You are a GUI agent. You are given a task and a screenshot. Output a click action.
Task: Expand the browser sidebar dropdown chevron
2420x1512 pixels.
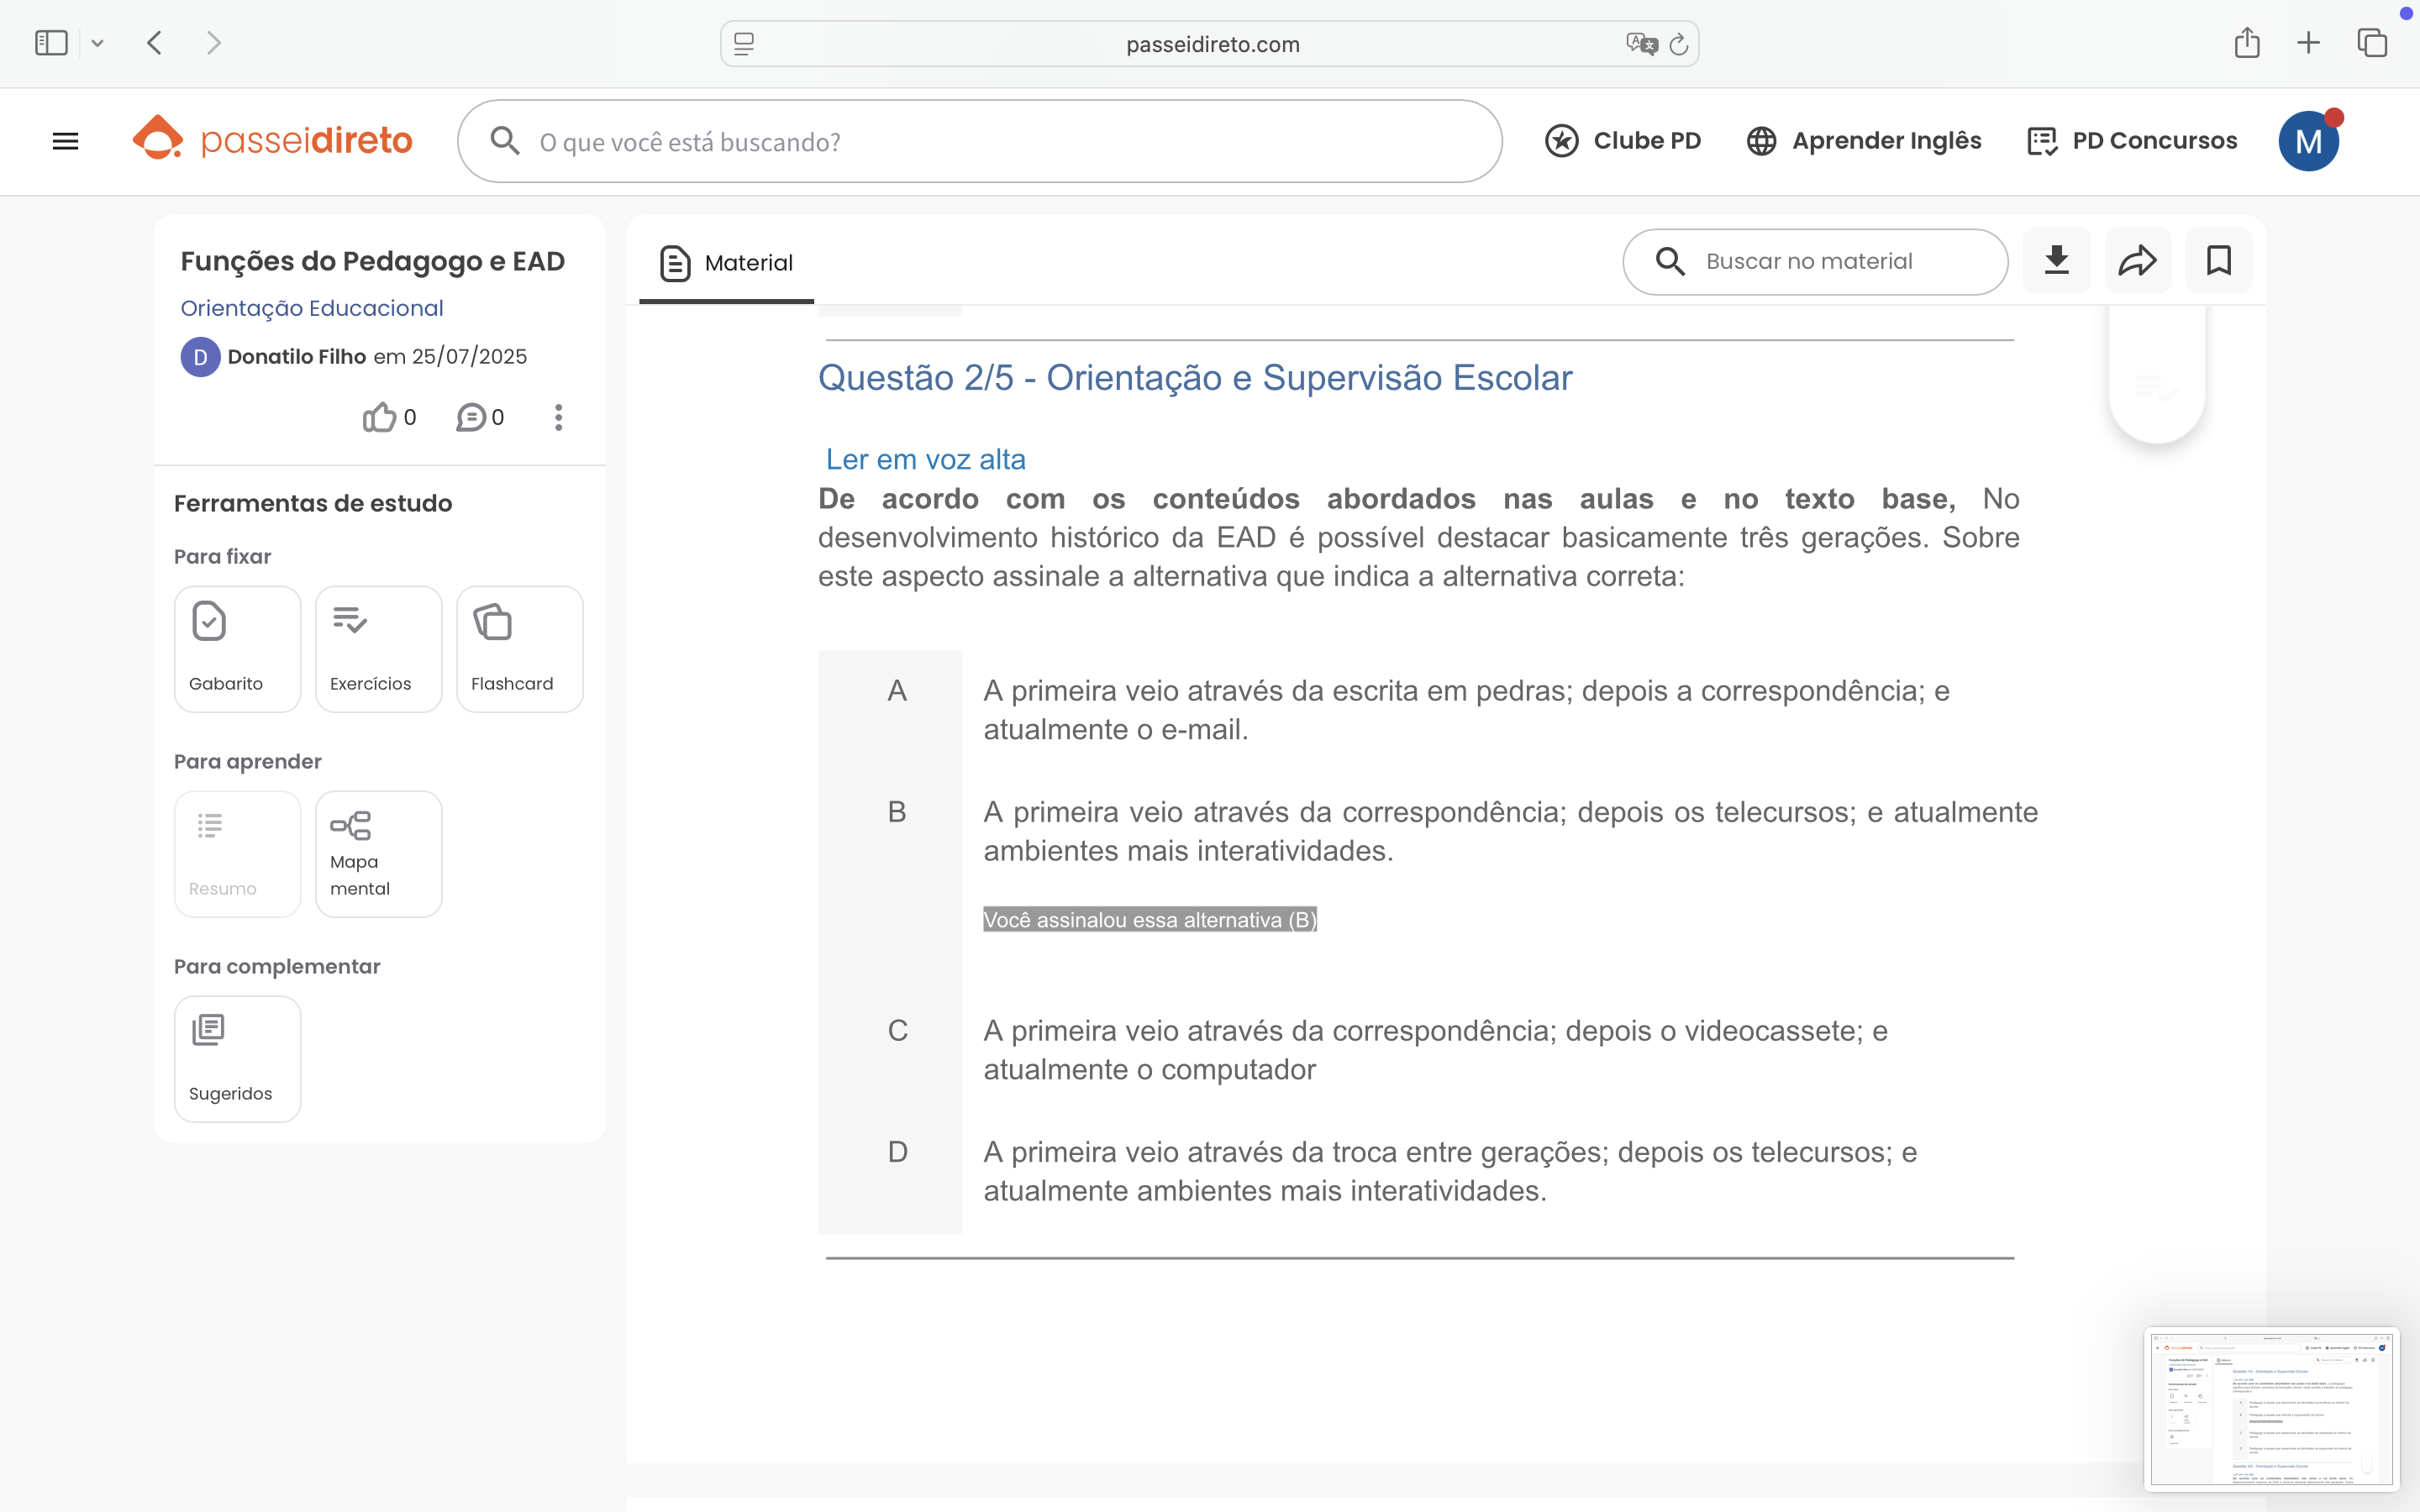(97, 43)
